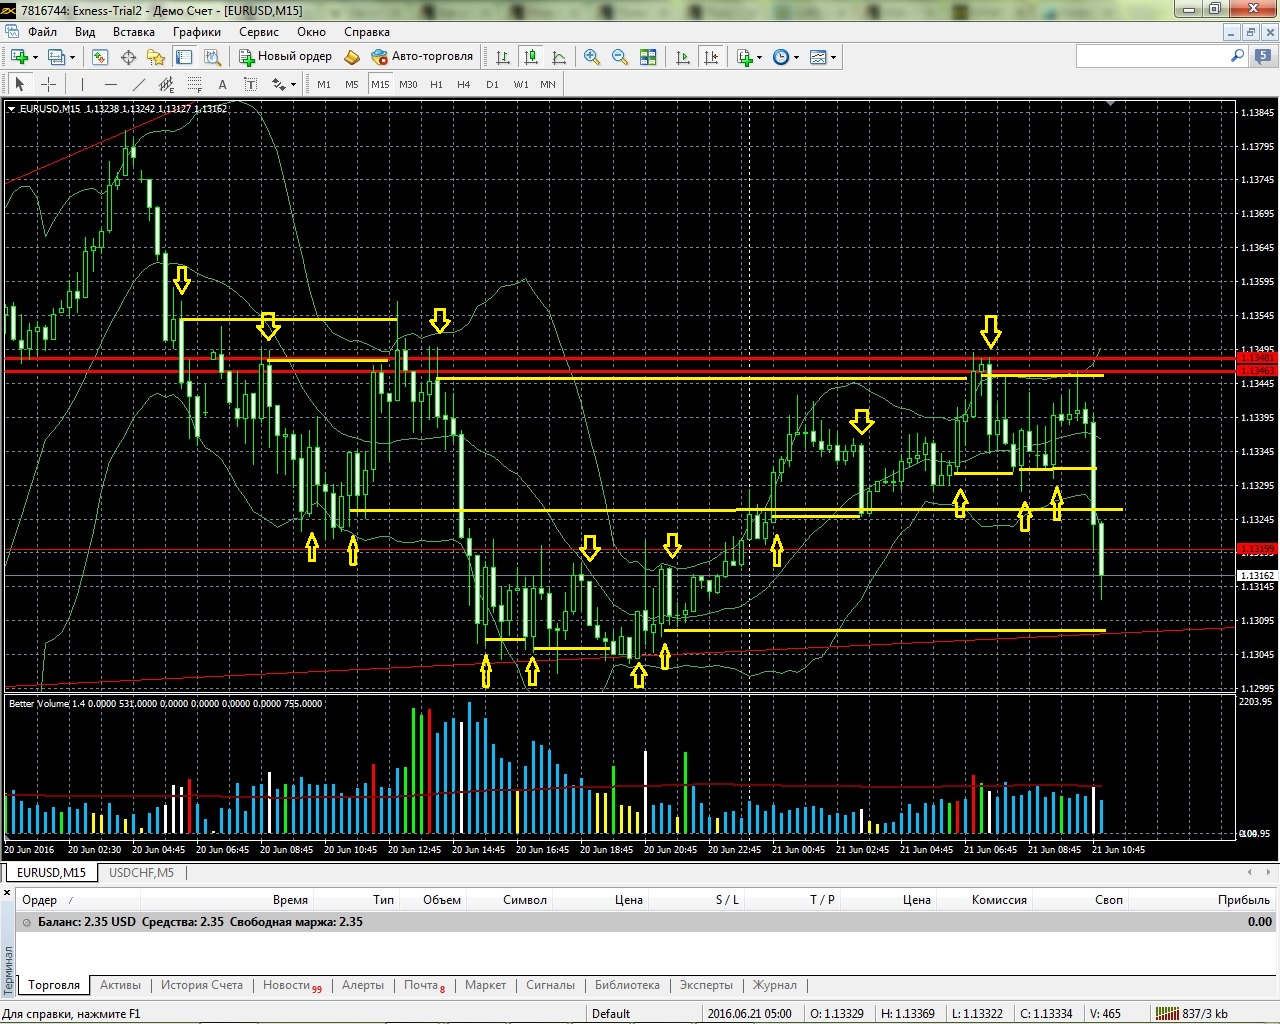Open the Сервис menu

[x=259, y=32]
